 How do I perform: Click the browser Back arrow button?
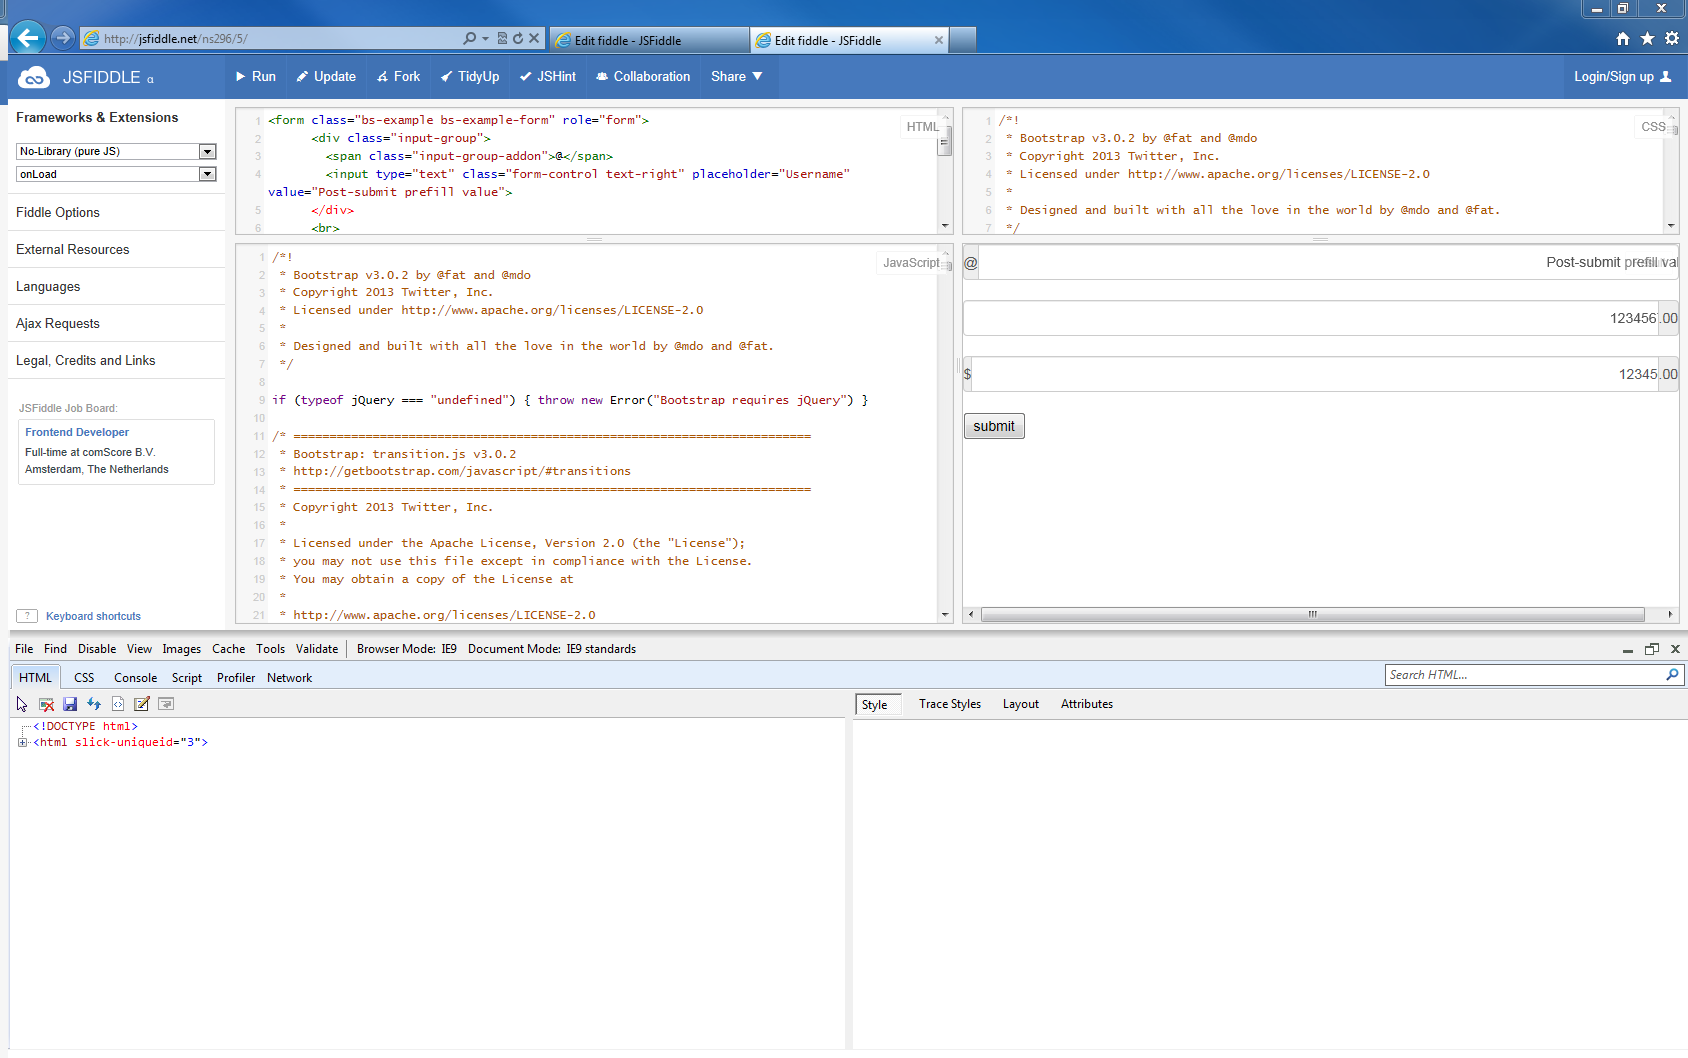point(28,38)
